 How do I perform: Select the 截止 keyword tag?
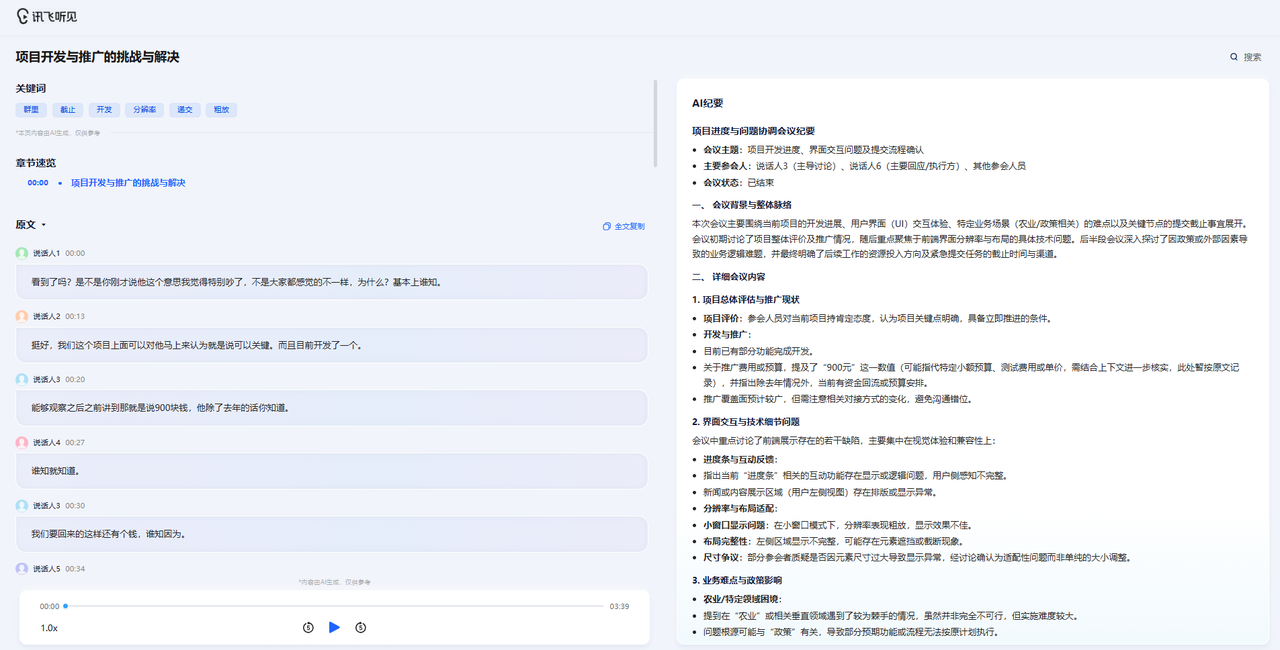point(68,110)
